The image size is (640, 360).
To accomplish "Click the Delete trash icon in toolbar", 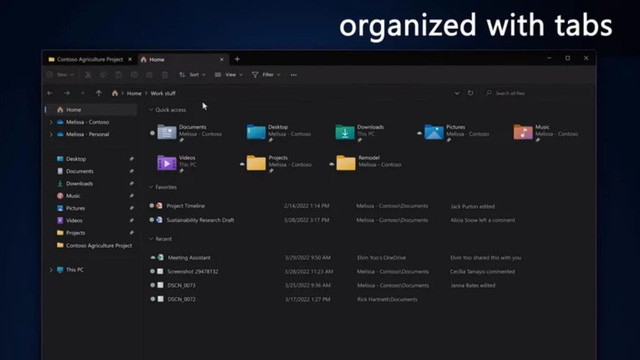I will tap(165, 75).
